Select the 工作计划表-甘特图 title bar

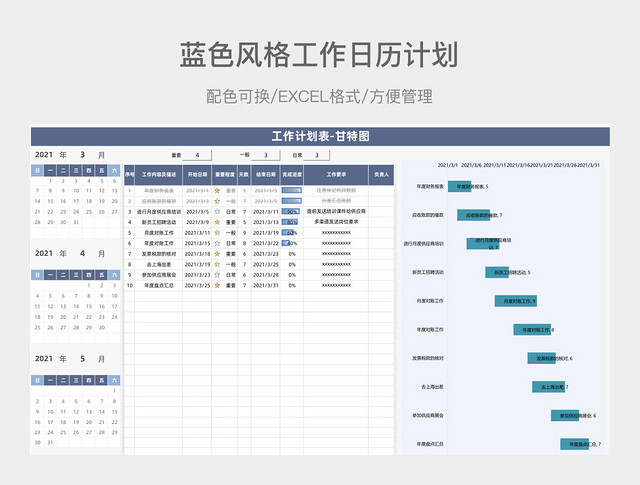pos(320,136)
